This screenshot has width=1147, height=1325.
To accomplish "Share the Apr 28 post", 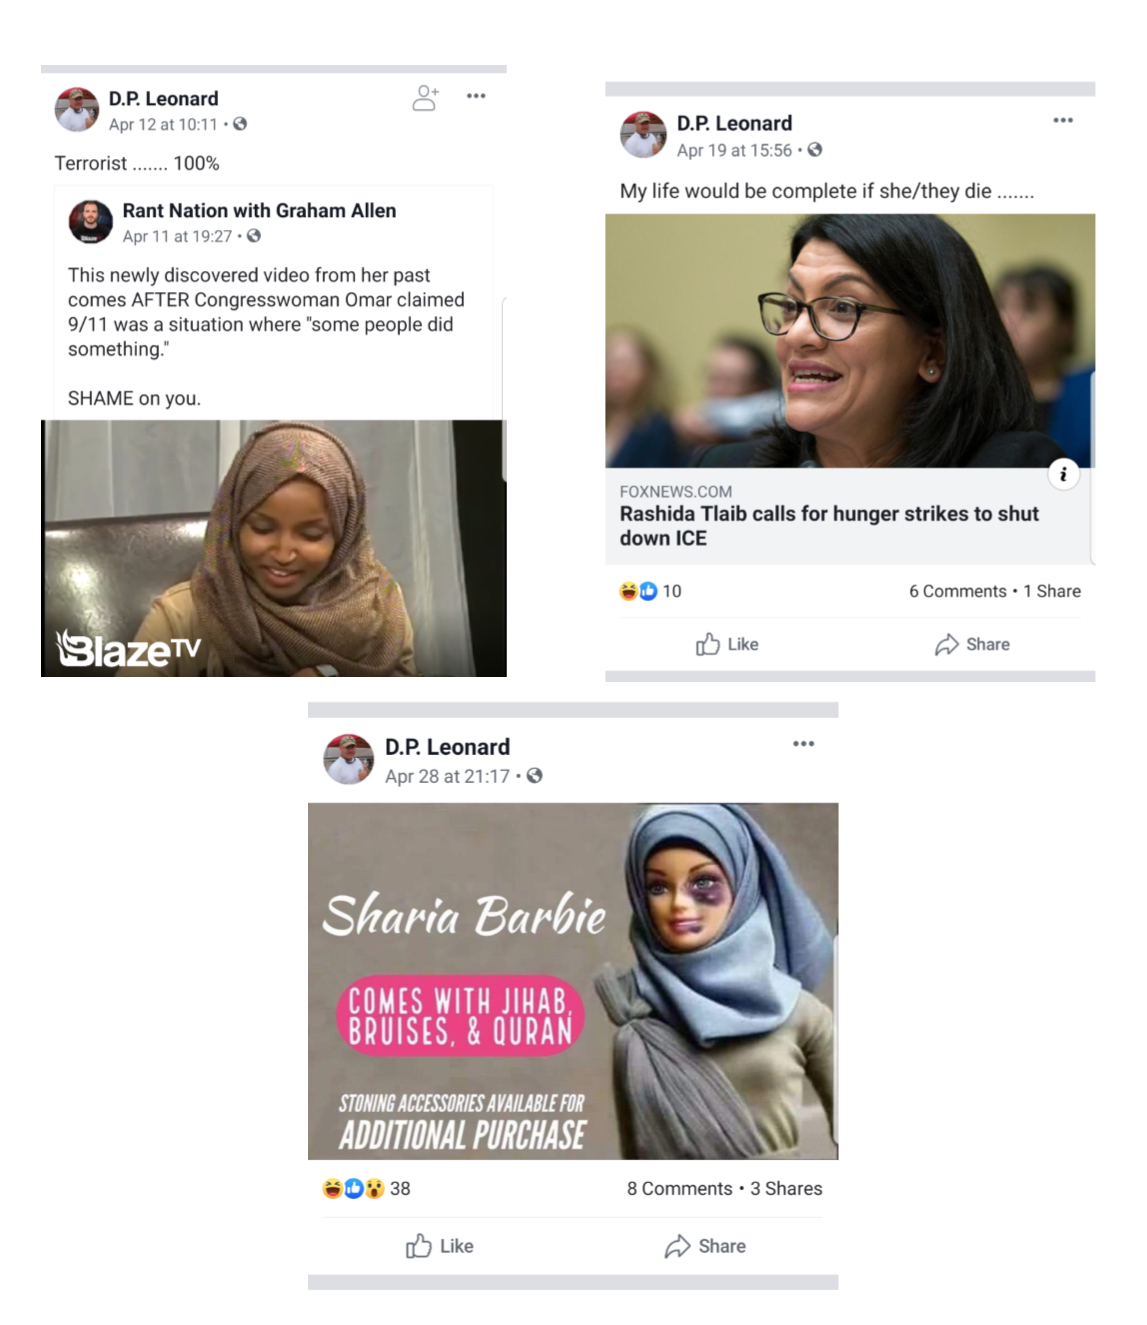I will [x=705, y=1246].
